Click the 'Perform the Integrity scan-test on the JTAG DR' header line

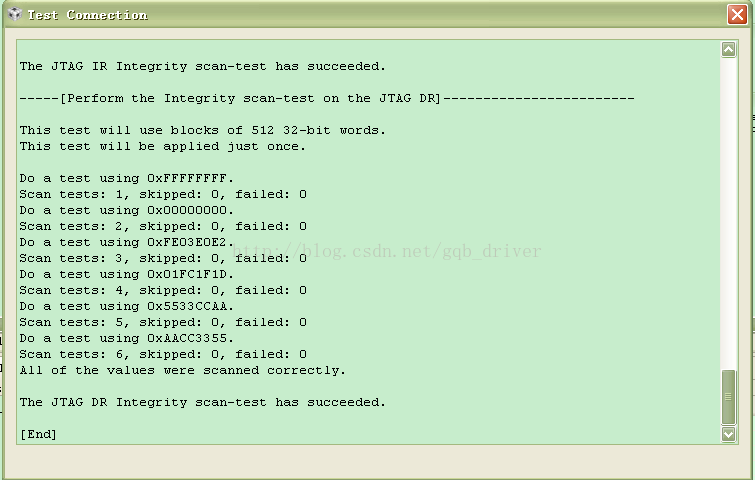327,98
